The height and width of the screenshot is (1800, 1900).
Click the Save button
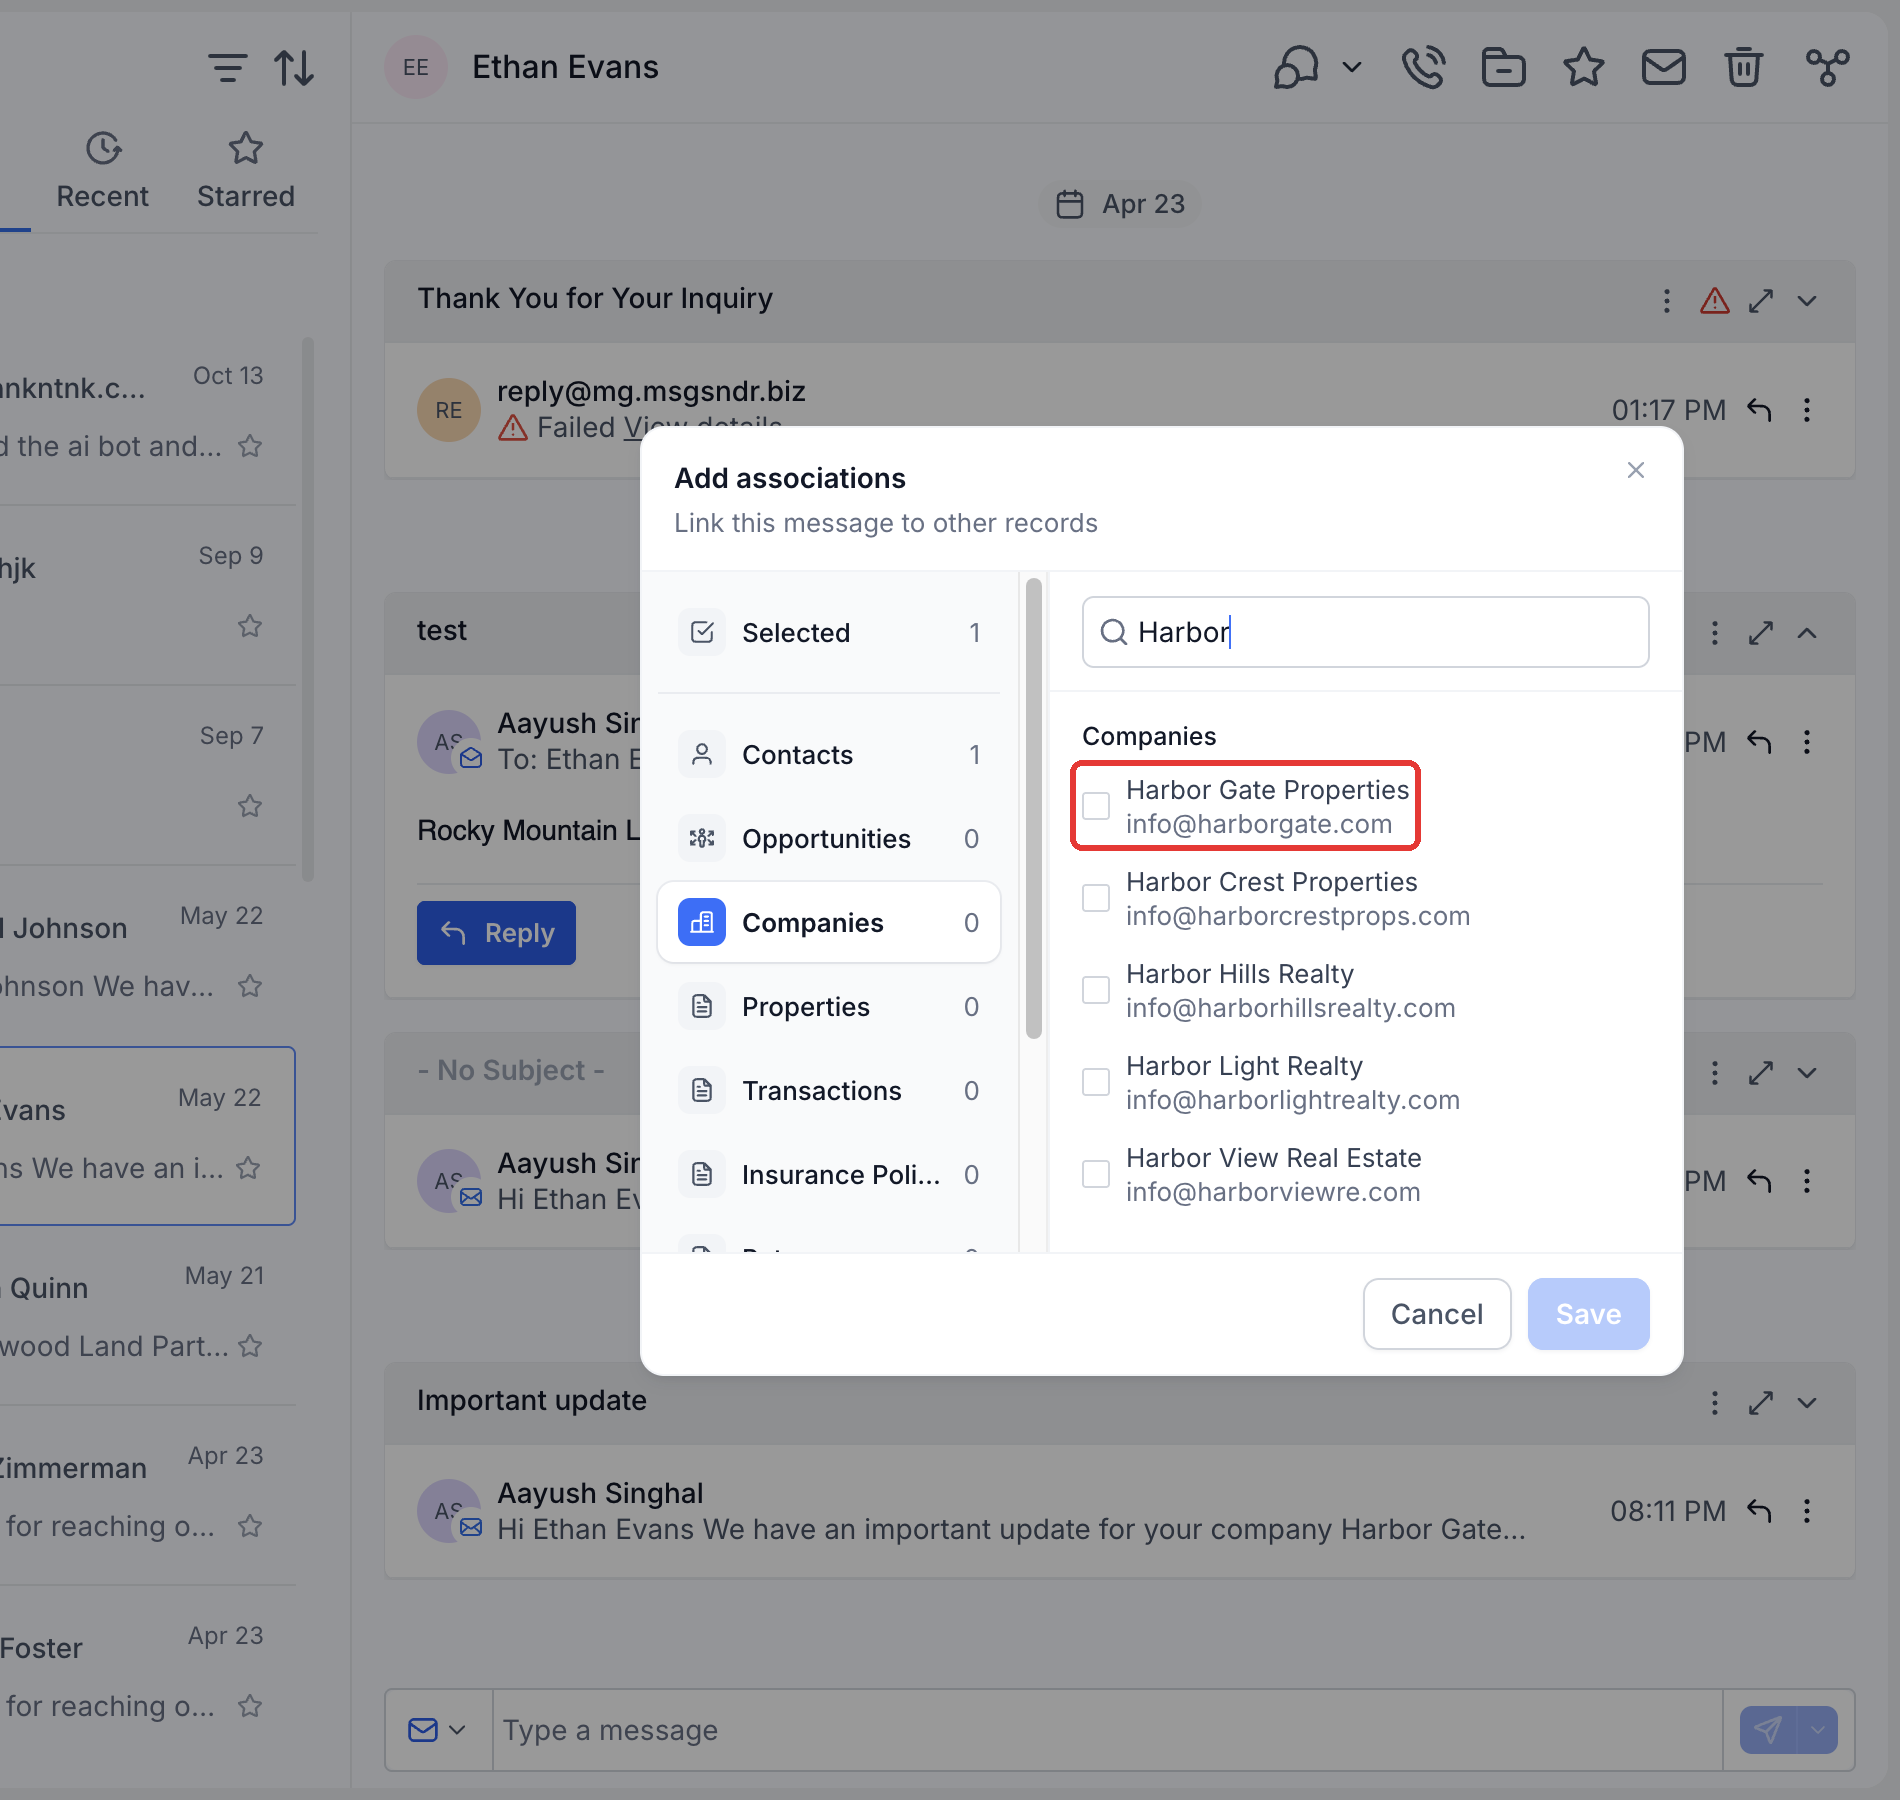click(x=1588, y=1314)
